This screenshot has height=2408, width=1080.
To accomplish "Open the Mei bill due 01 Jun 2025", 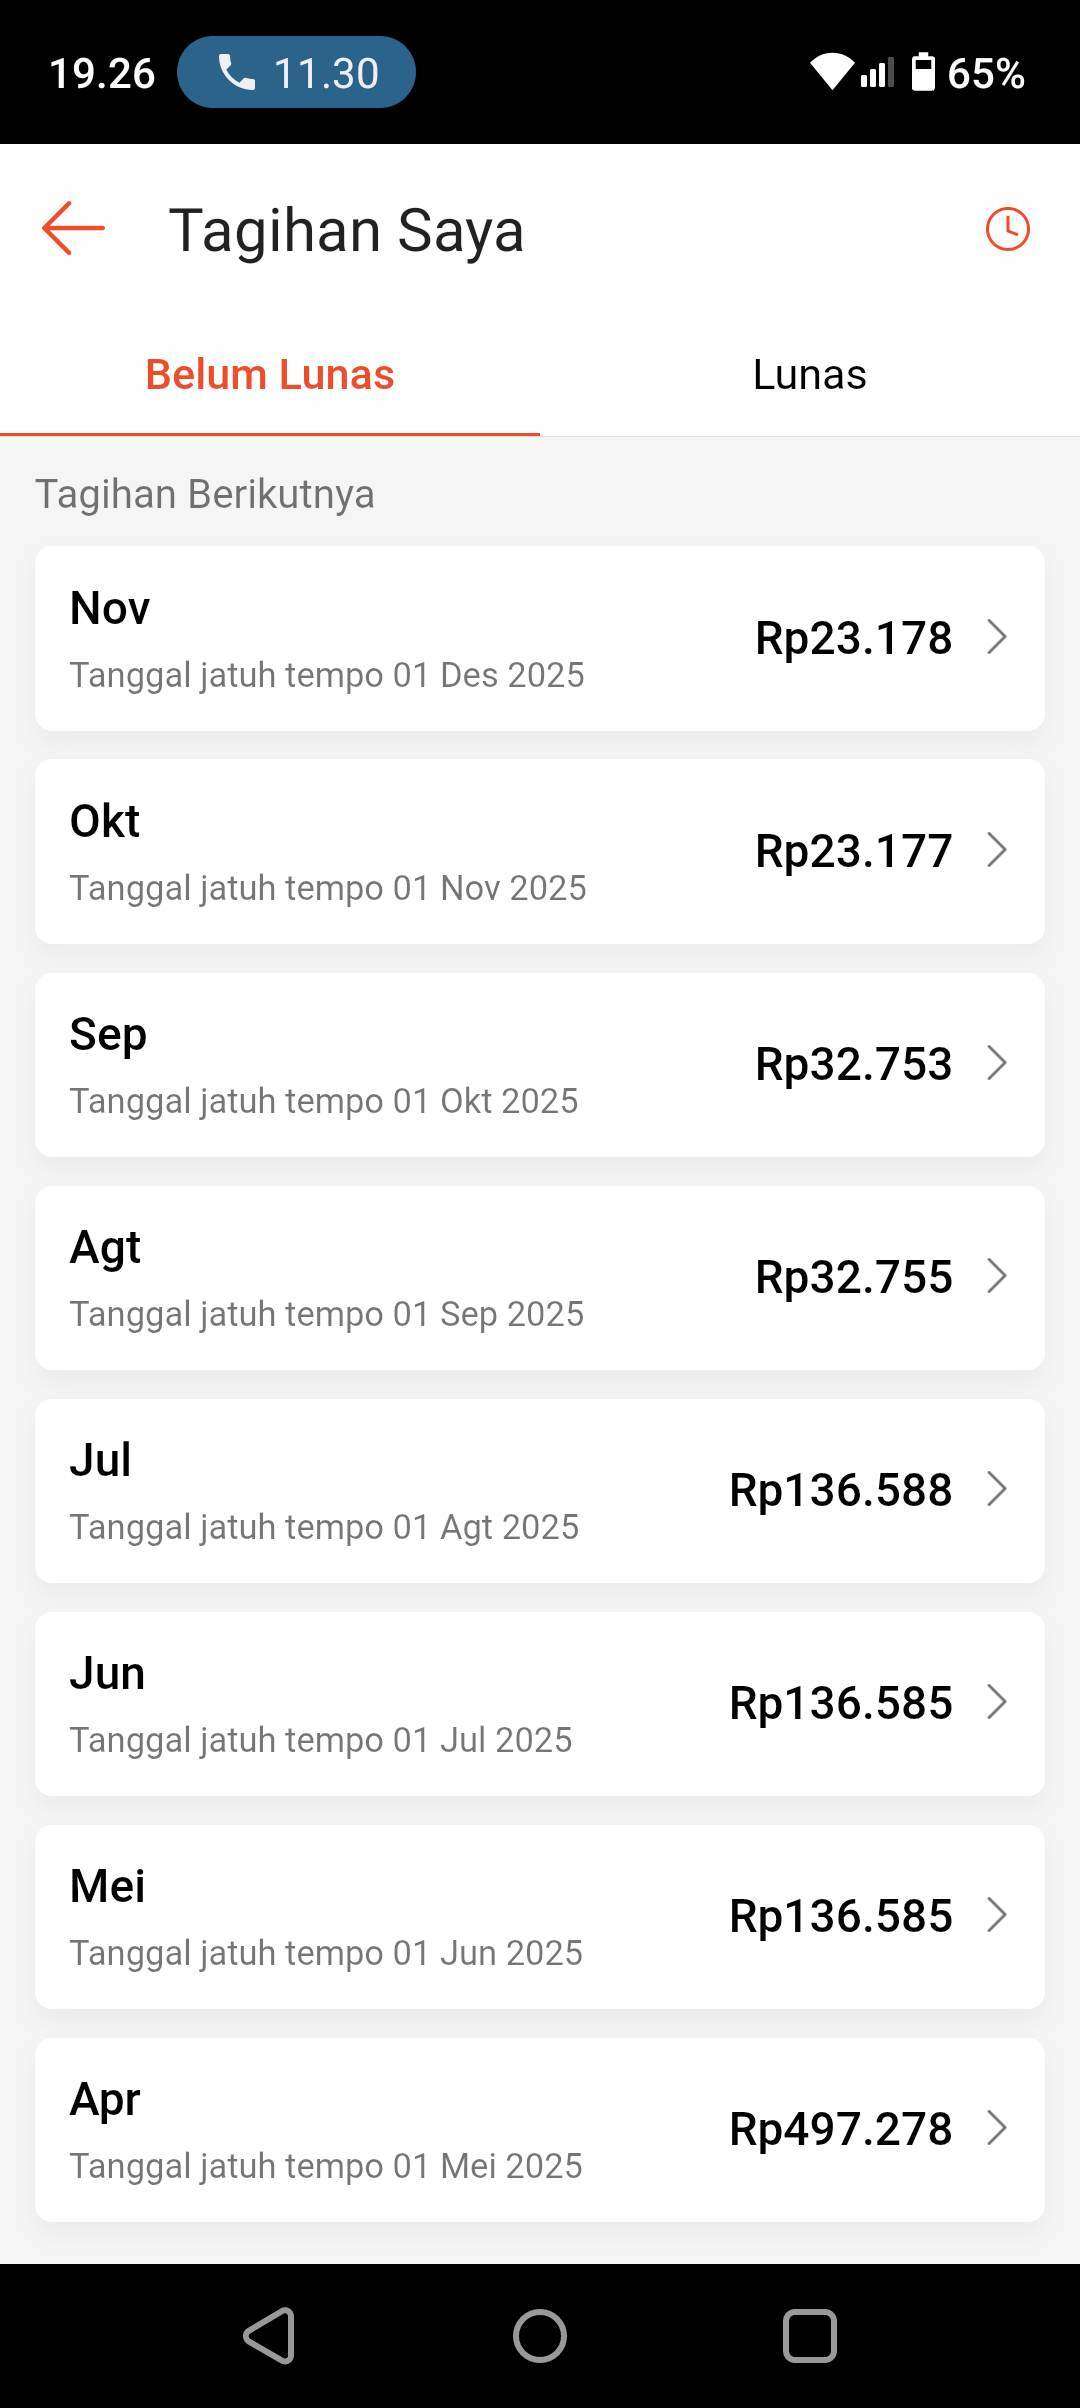I will point(540,1916).
